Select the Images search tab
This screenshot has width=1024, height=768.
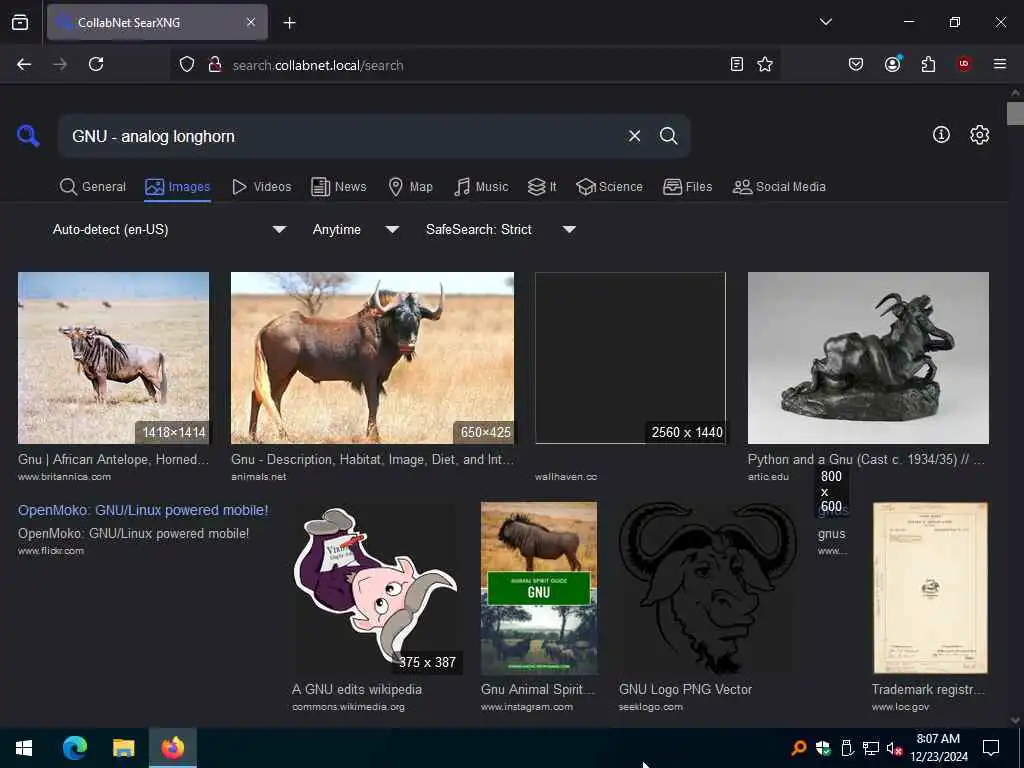click(x=178, y=187)
